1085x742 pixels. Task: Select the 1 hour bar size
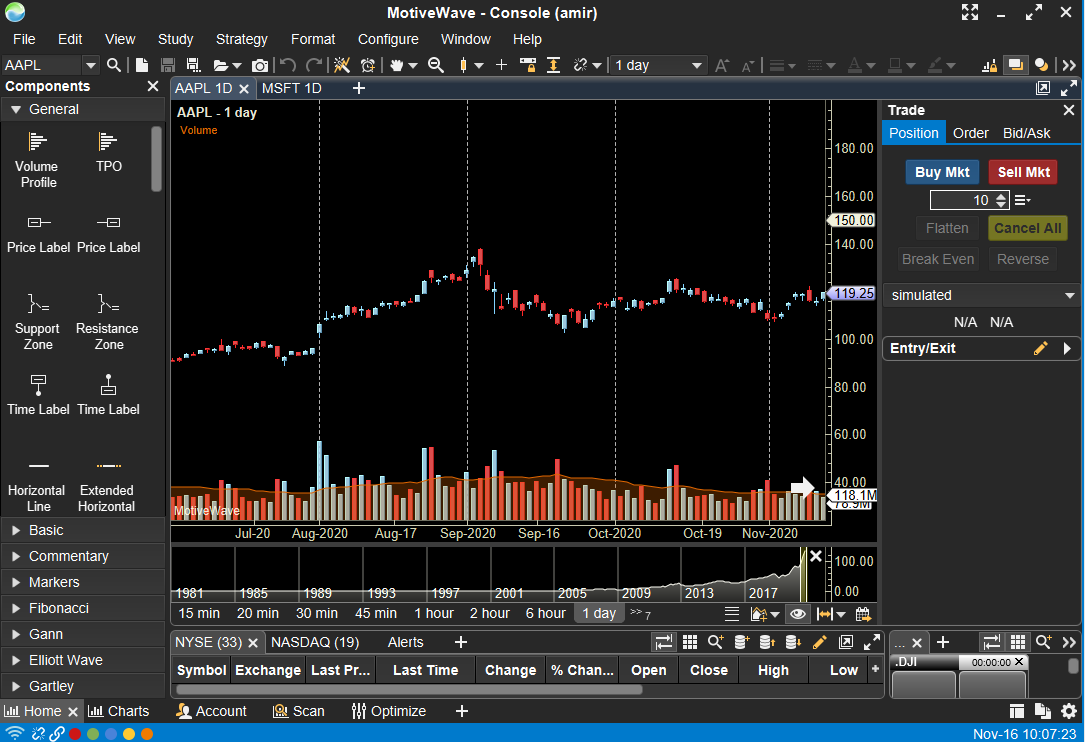tap(434, 613)
